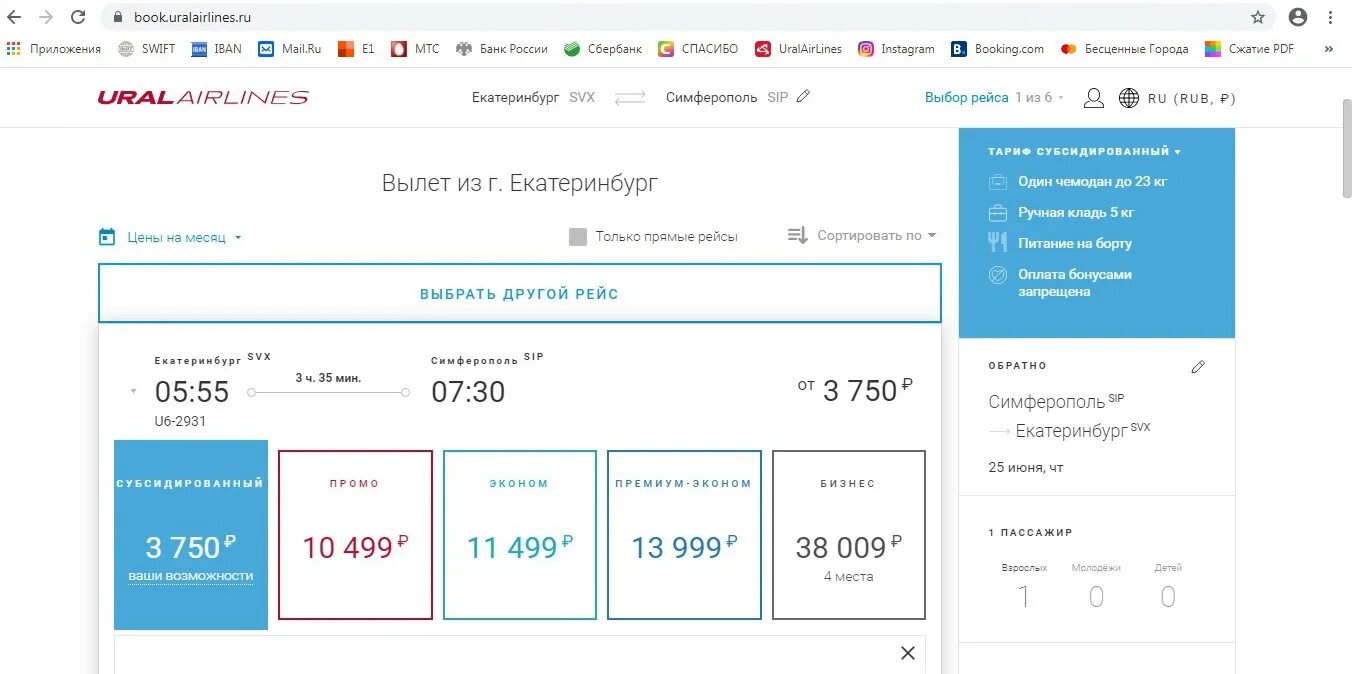The height and width of the screenshot is (674, 1352).
Task: Open the Booking.com bookmark
Action: click(998, 48)
